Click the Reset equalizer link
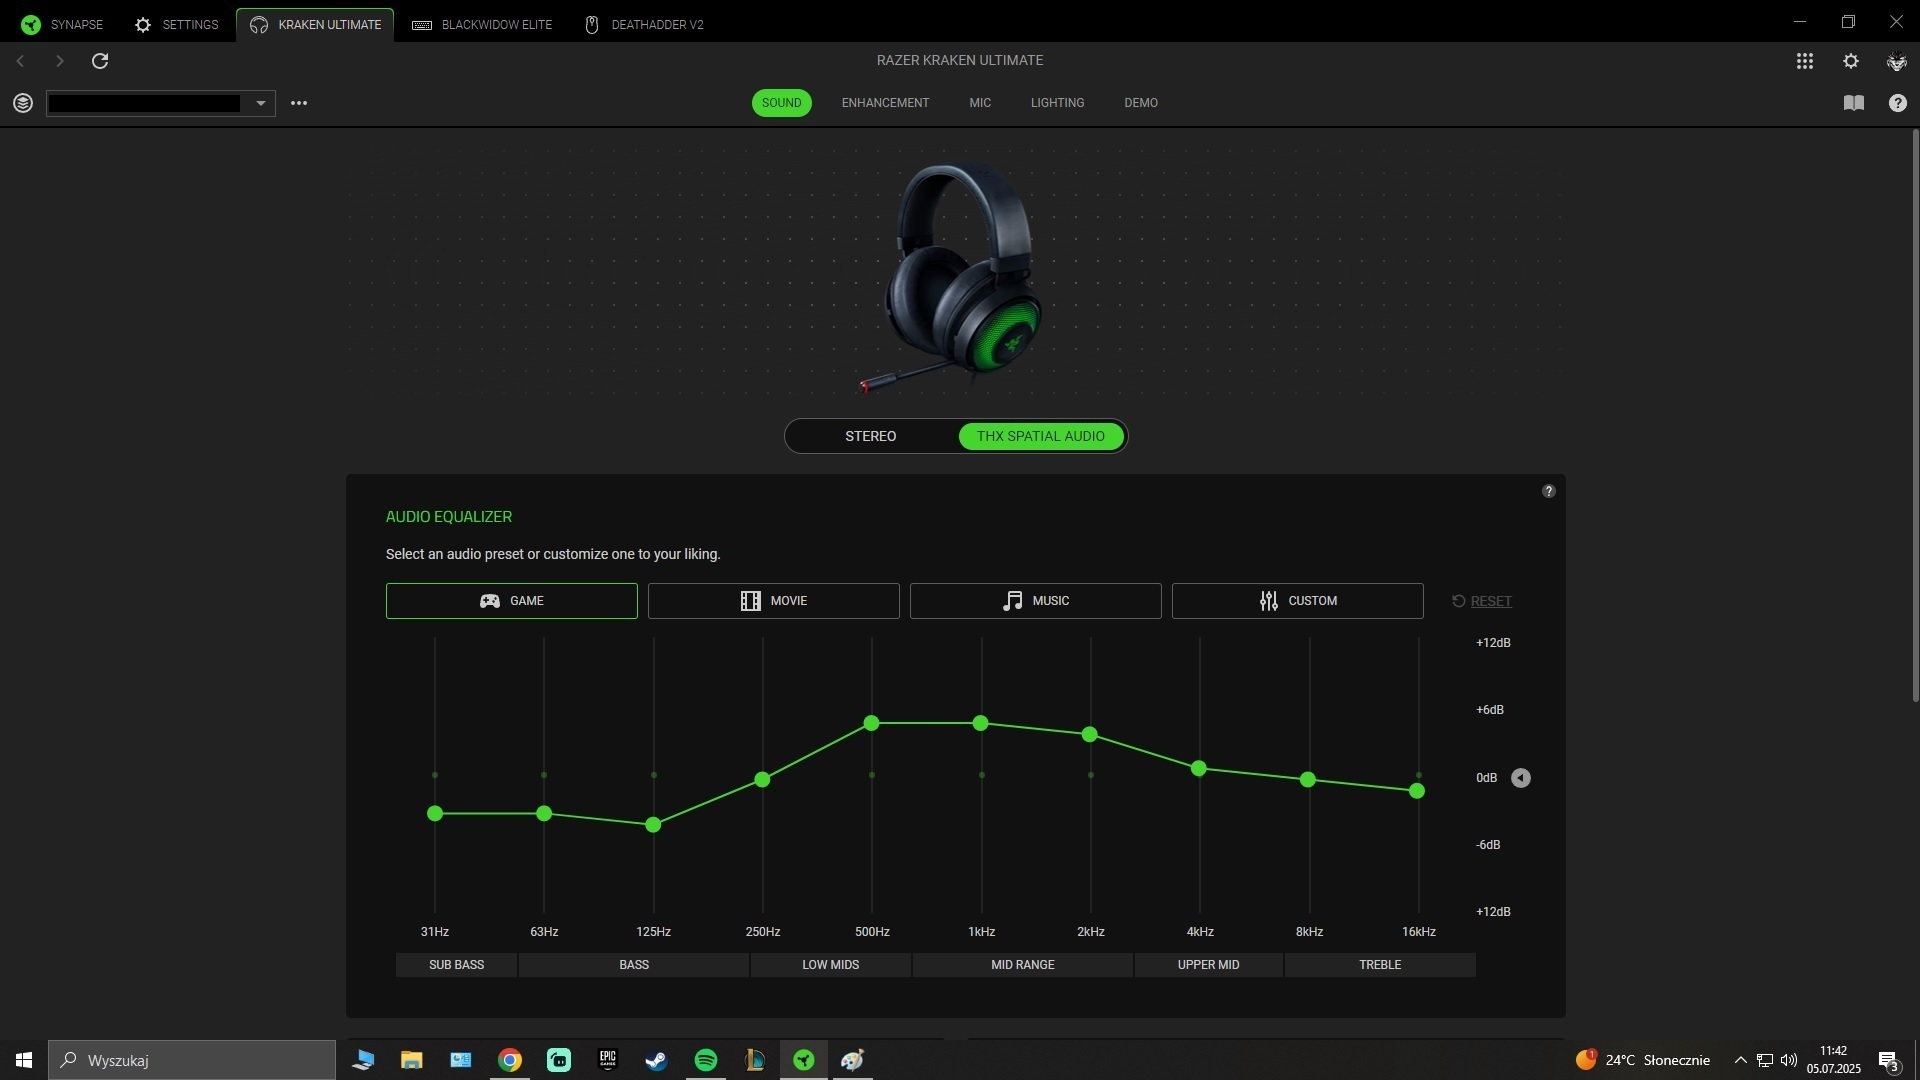Image resolution: width=1920 pixels, height=1080 pixels. (1481, 601)
